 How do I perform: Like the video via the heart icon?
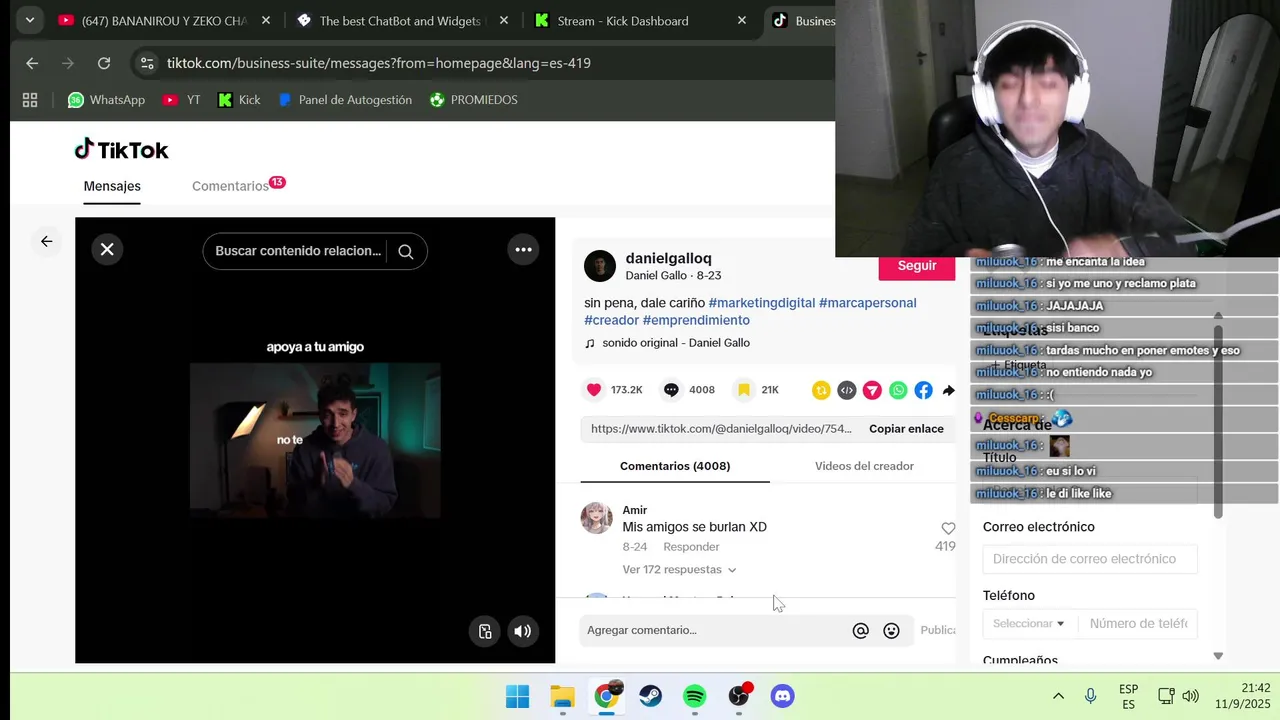(x=594, y=390)
